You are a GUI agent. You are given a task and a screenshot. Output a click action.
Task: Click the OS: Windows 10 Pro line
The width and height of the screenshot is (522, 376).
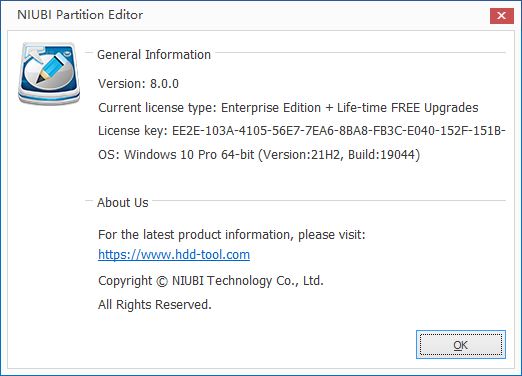point(259,155)
